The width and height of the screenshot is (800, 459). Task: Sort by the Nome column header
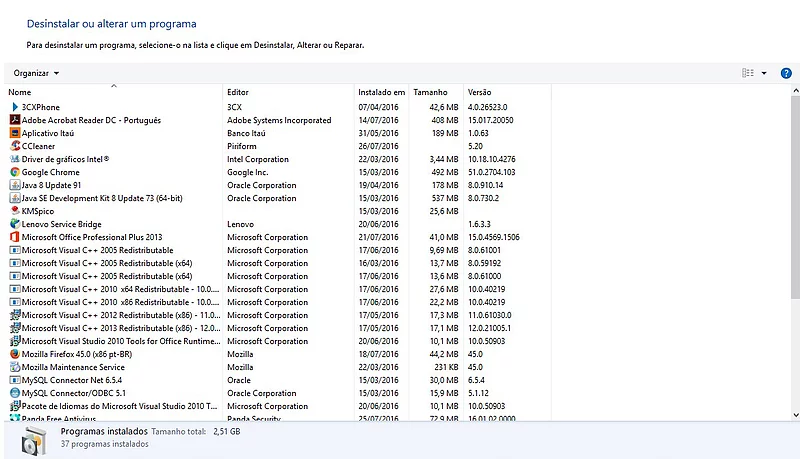pos(114,92)
